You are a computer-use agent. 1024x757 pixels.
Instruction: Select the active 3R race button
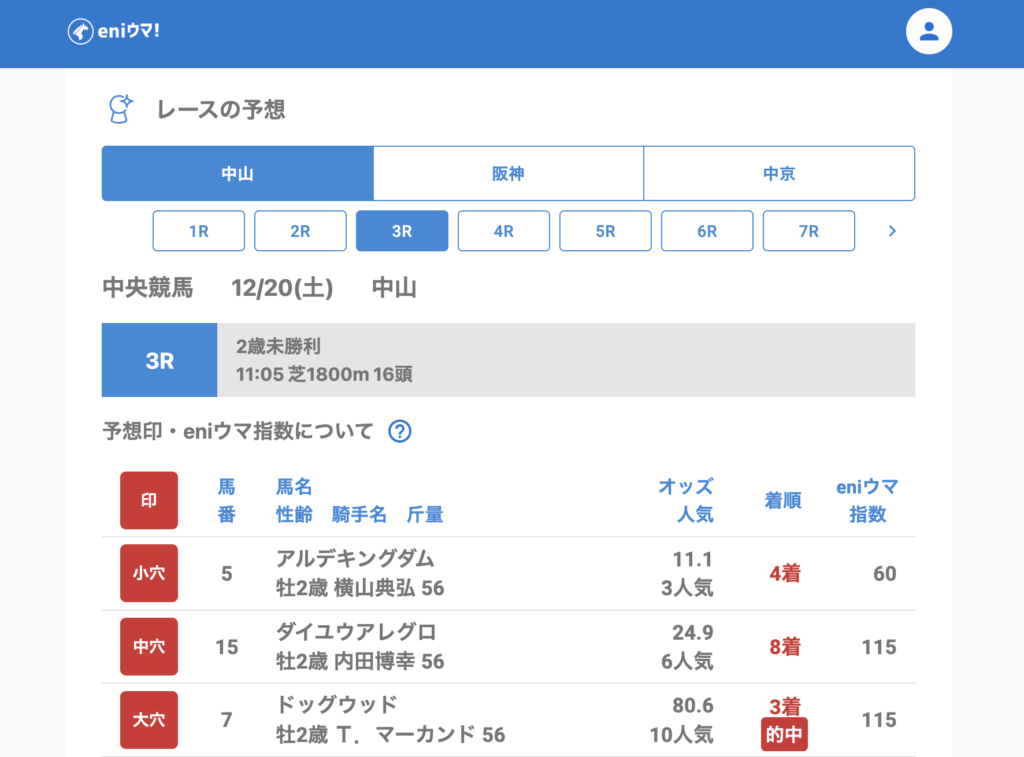click(x=402, y=231)
